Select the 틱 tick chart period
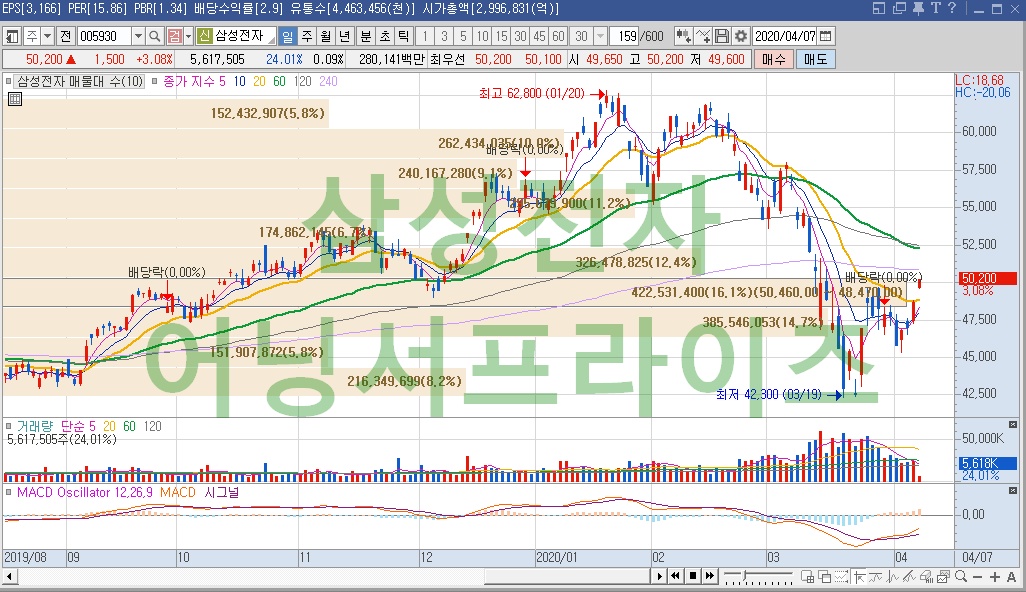 [x=403, y=36]
